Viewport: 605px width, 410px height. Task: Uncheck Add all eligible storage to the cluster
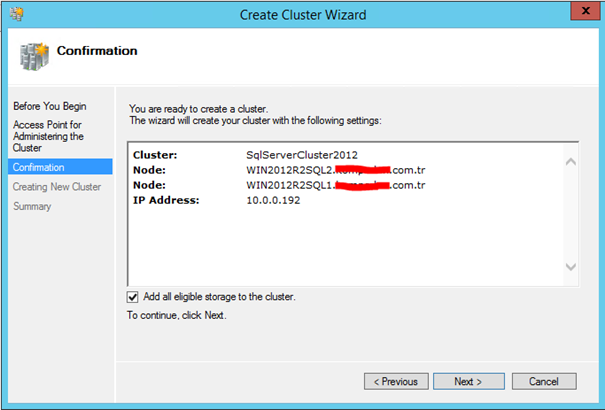(x=132, y=297)
